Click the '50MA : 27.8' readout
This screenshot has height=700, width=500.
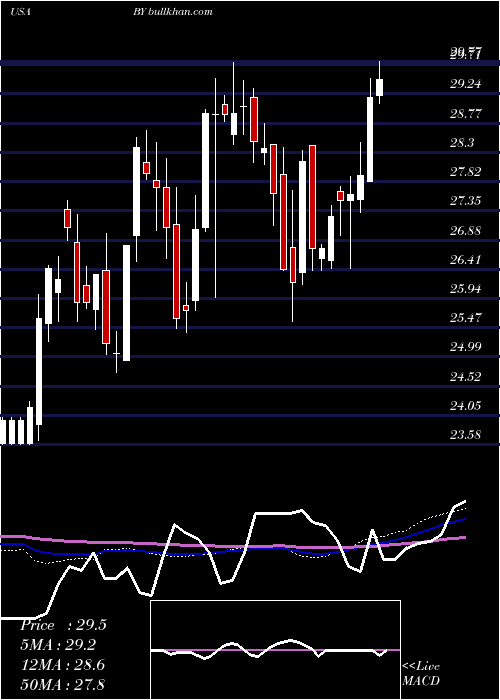62,684
